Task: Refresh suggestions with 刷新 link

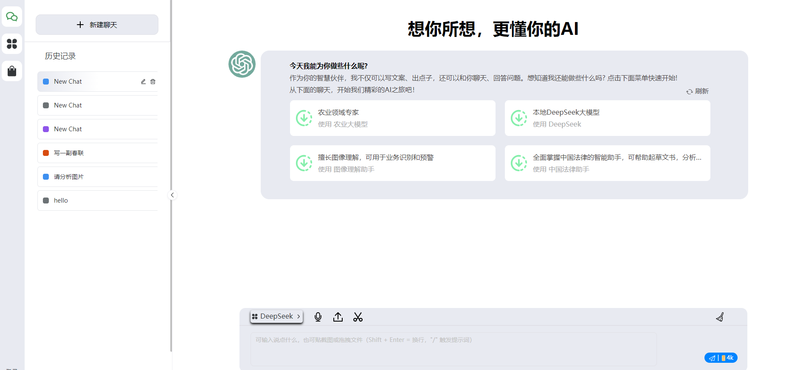Action: 697,91
